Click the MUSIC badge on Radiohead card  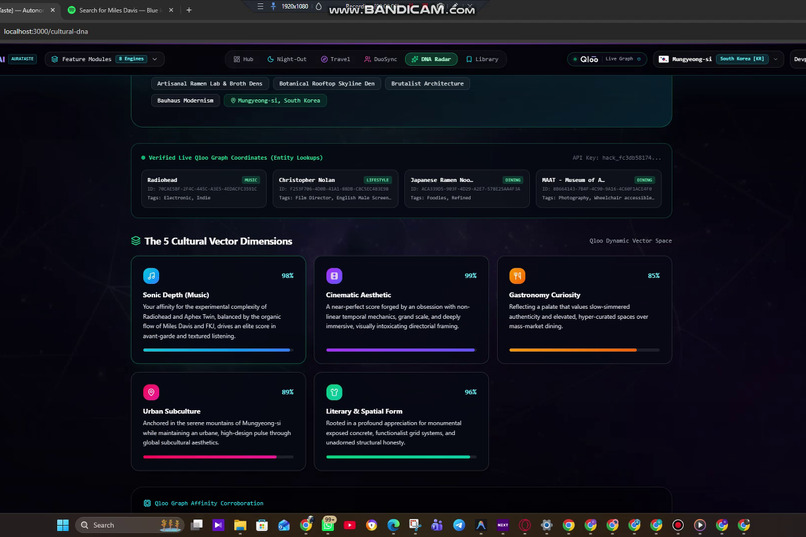coord(251,180)
